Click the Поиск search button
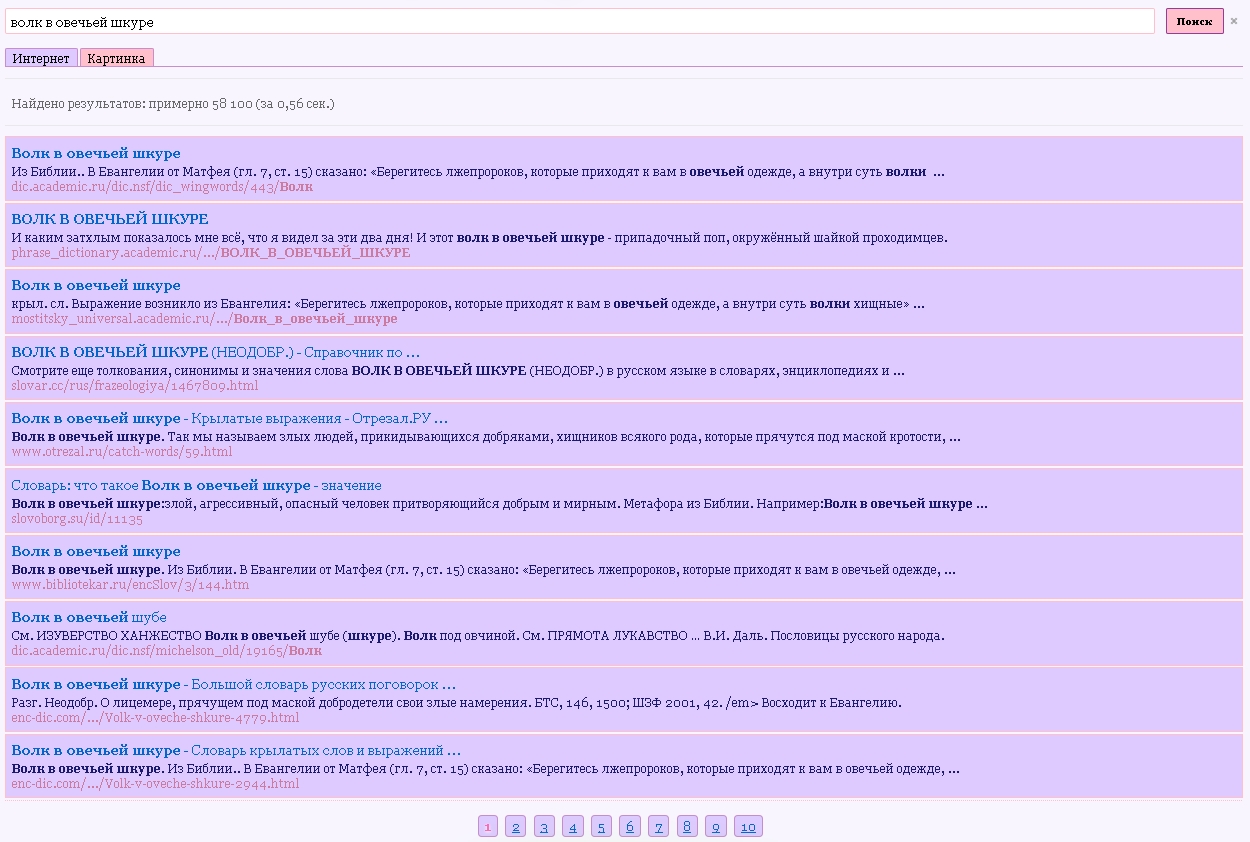1250x842 pixels. click(1194, 21)
